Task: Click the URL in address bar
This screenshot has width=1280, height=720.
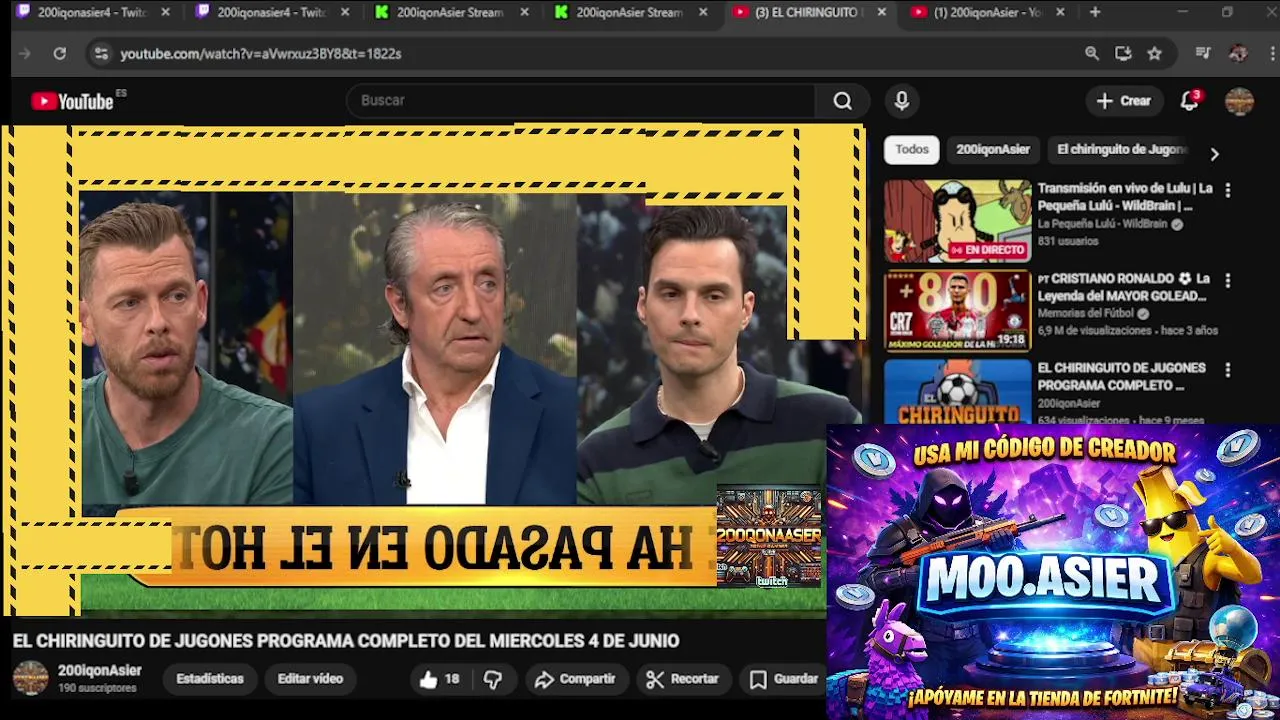Action: (261, 53)
